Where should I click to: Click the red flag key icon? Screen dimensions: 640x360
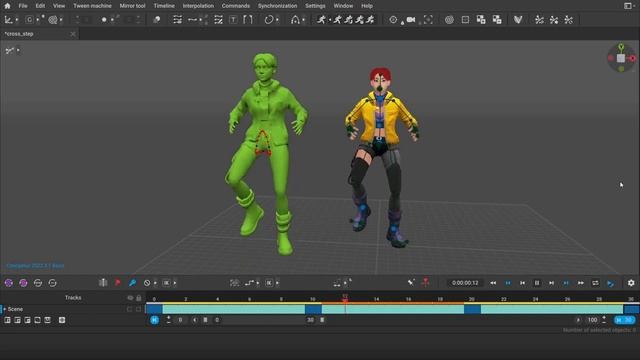pos(118,283)
